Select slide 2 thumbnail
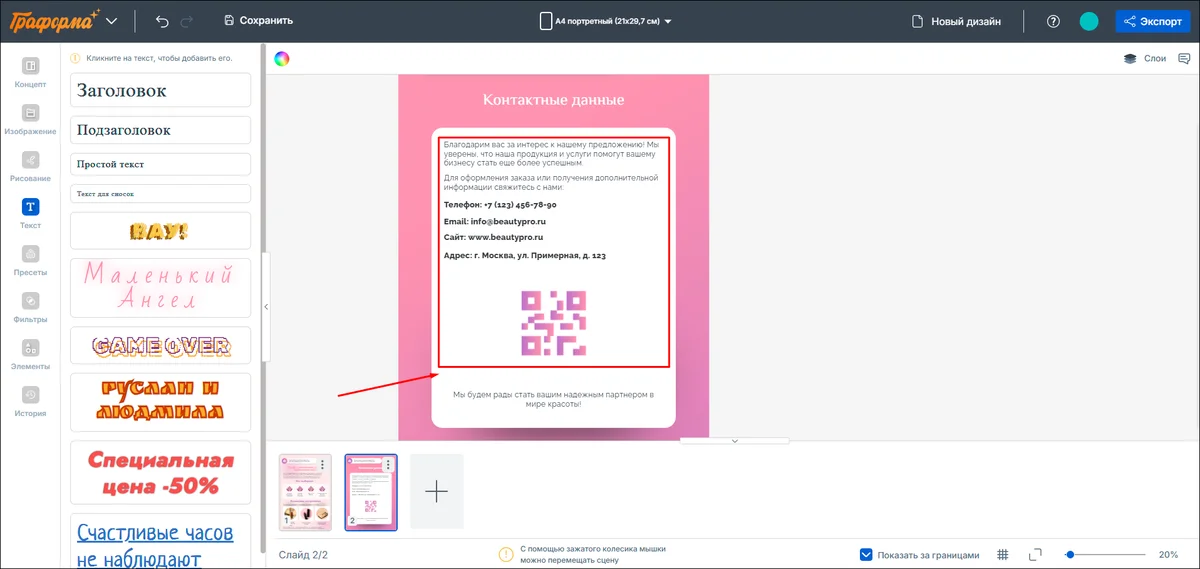The height and width of the screenshot is (569, 1200). 371,492
